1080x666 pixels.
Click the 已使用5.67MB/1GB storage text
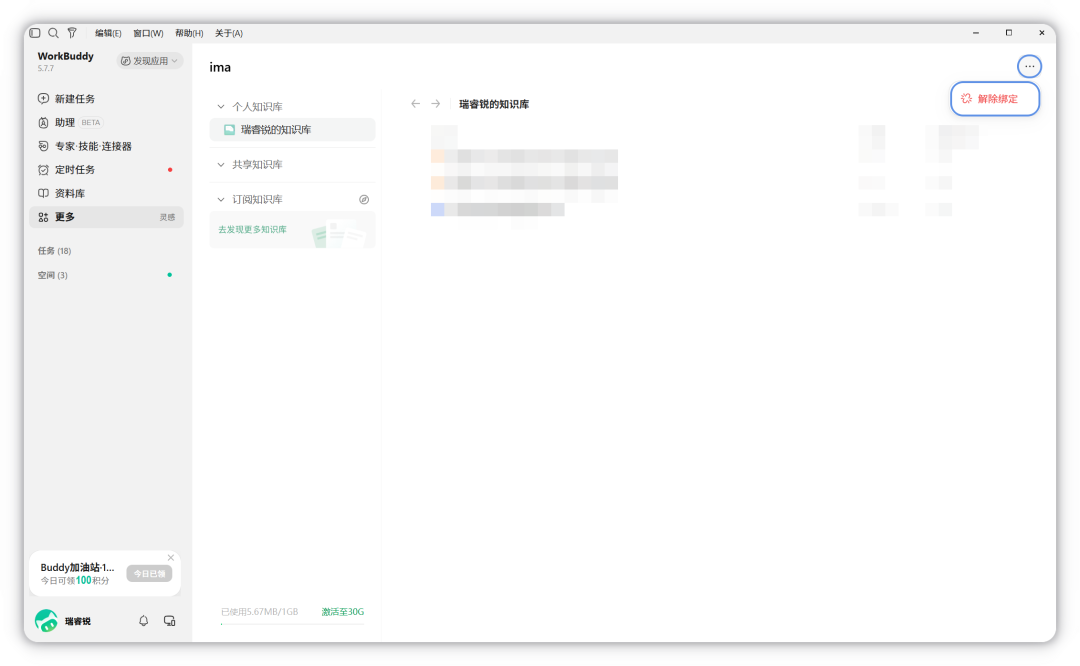(260, 612)
